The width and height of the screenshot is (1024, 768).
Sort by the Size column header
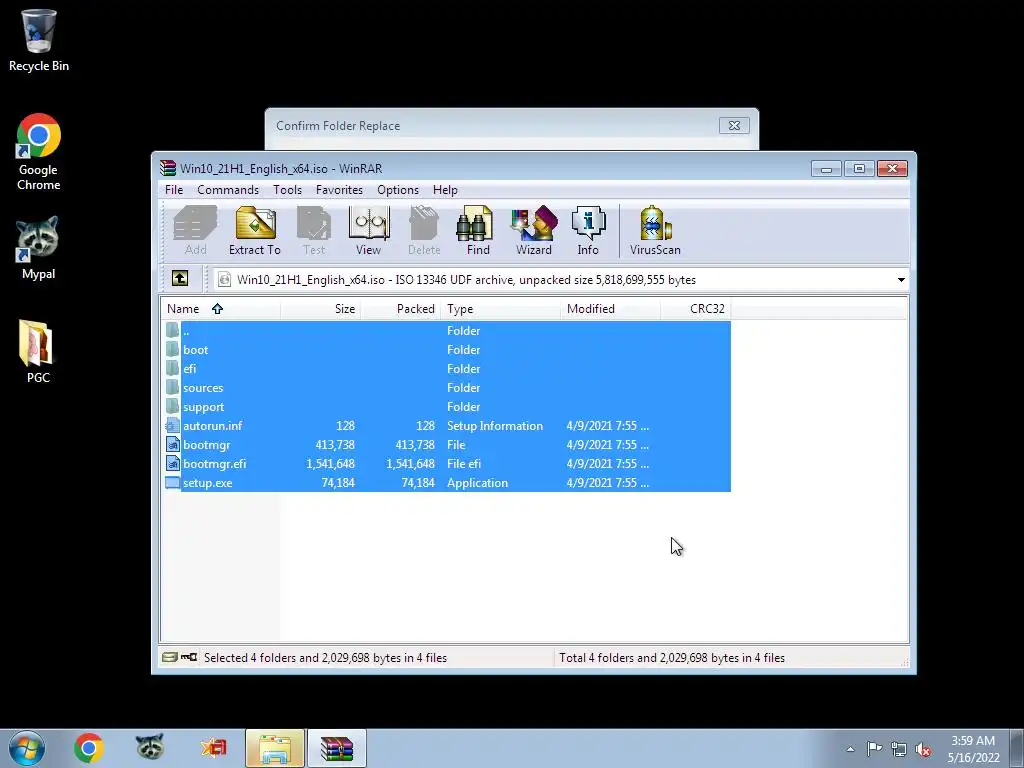(x=321, y=309)
